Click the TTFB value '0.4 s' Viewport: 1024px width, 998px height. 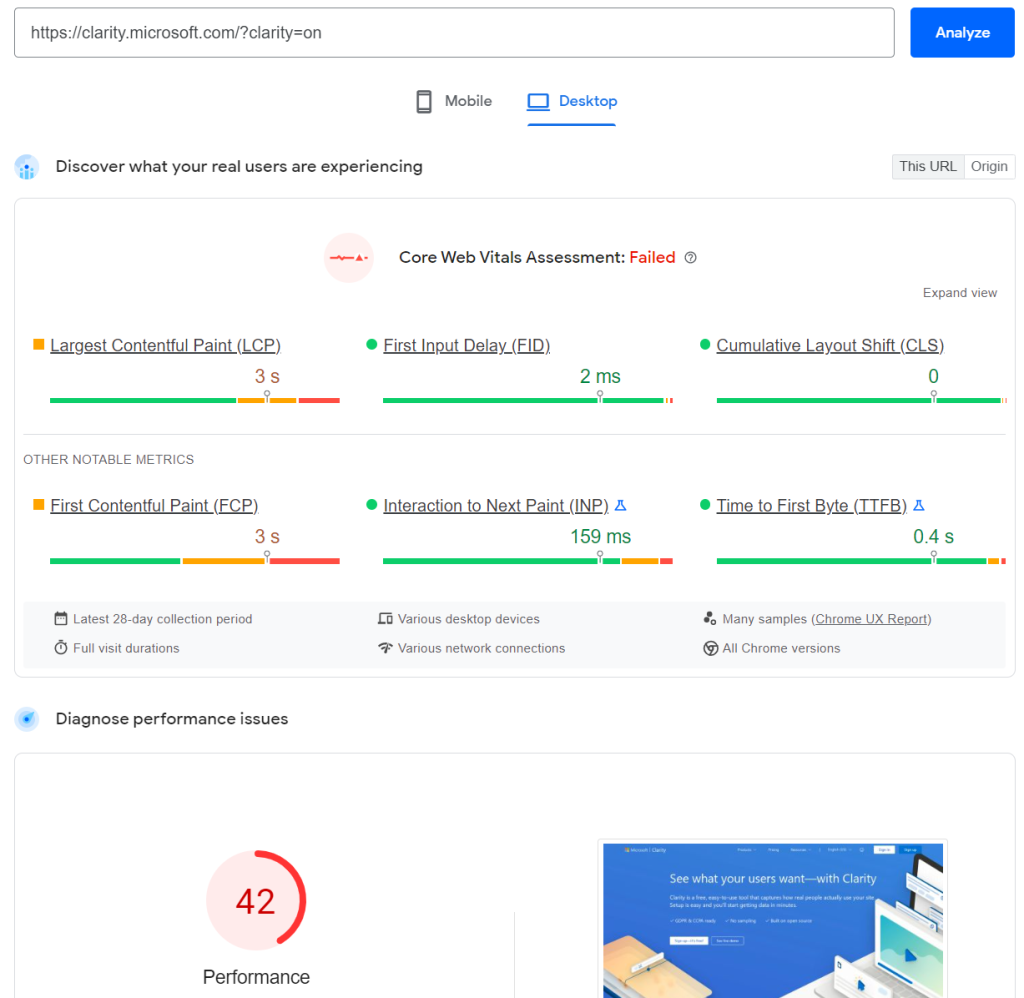(933, 536)
